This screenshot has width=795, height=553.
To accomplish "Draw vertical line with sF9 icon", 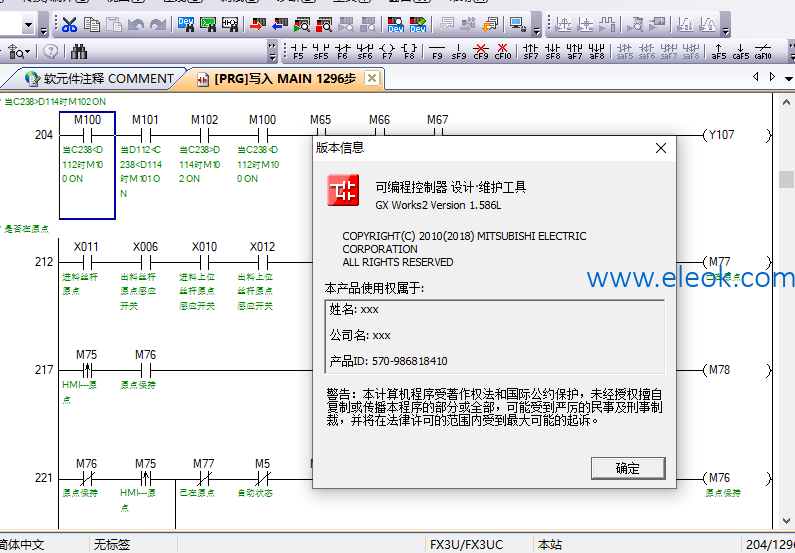I will pos(459,51).
